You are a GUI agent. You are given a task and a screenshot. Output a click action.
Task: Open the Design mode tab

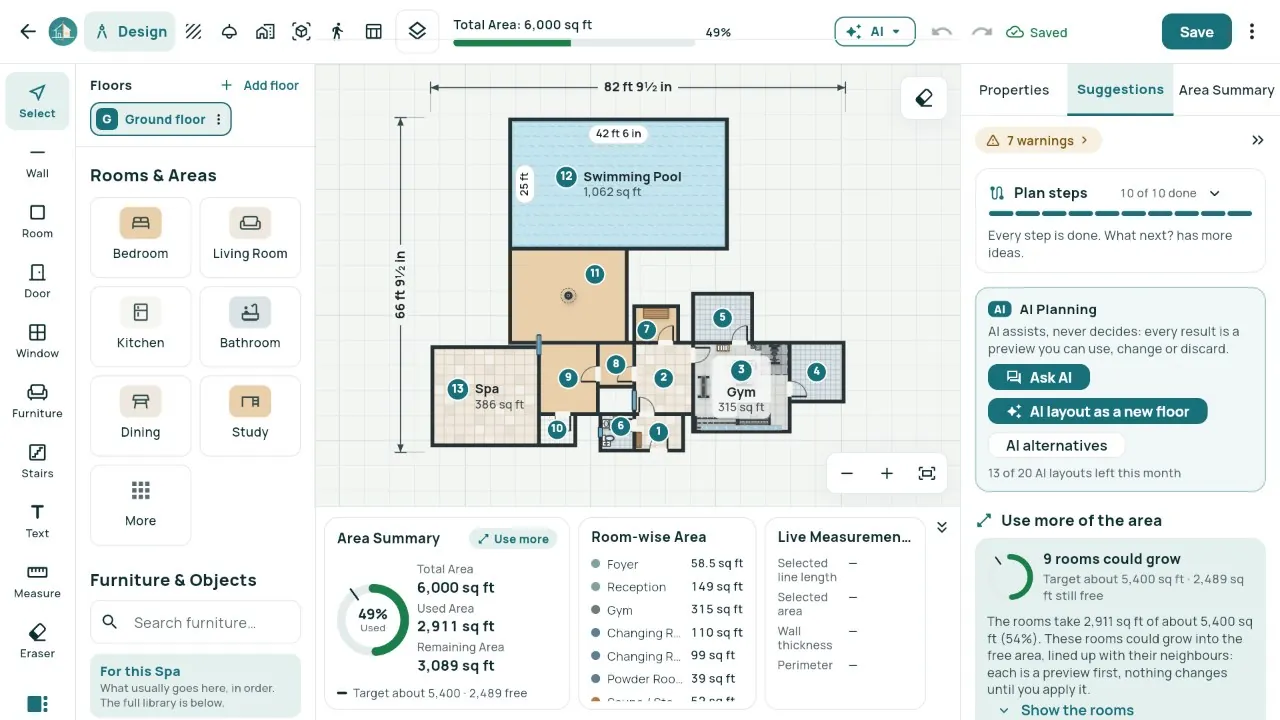click(130, 32)
